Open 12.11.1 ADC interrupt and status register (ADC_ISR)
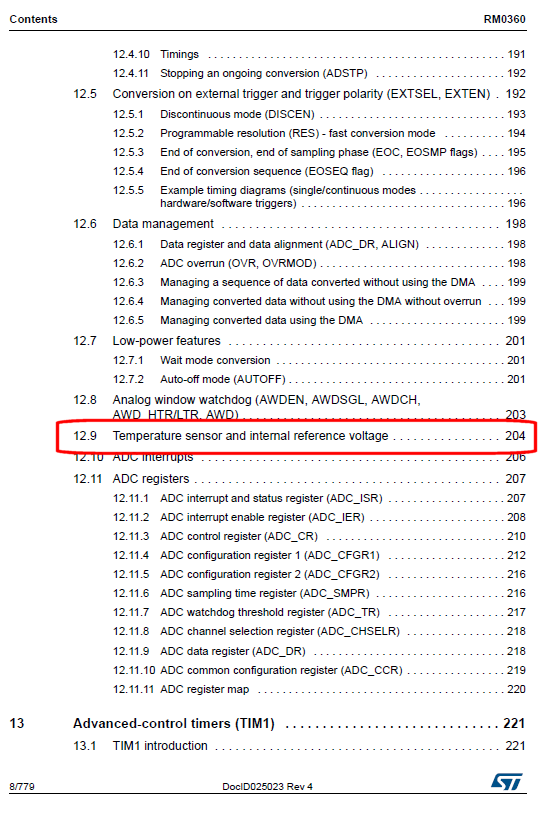 point(319,498)
